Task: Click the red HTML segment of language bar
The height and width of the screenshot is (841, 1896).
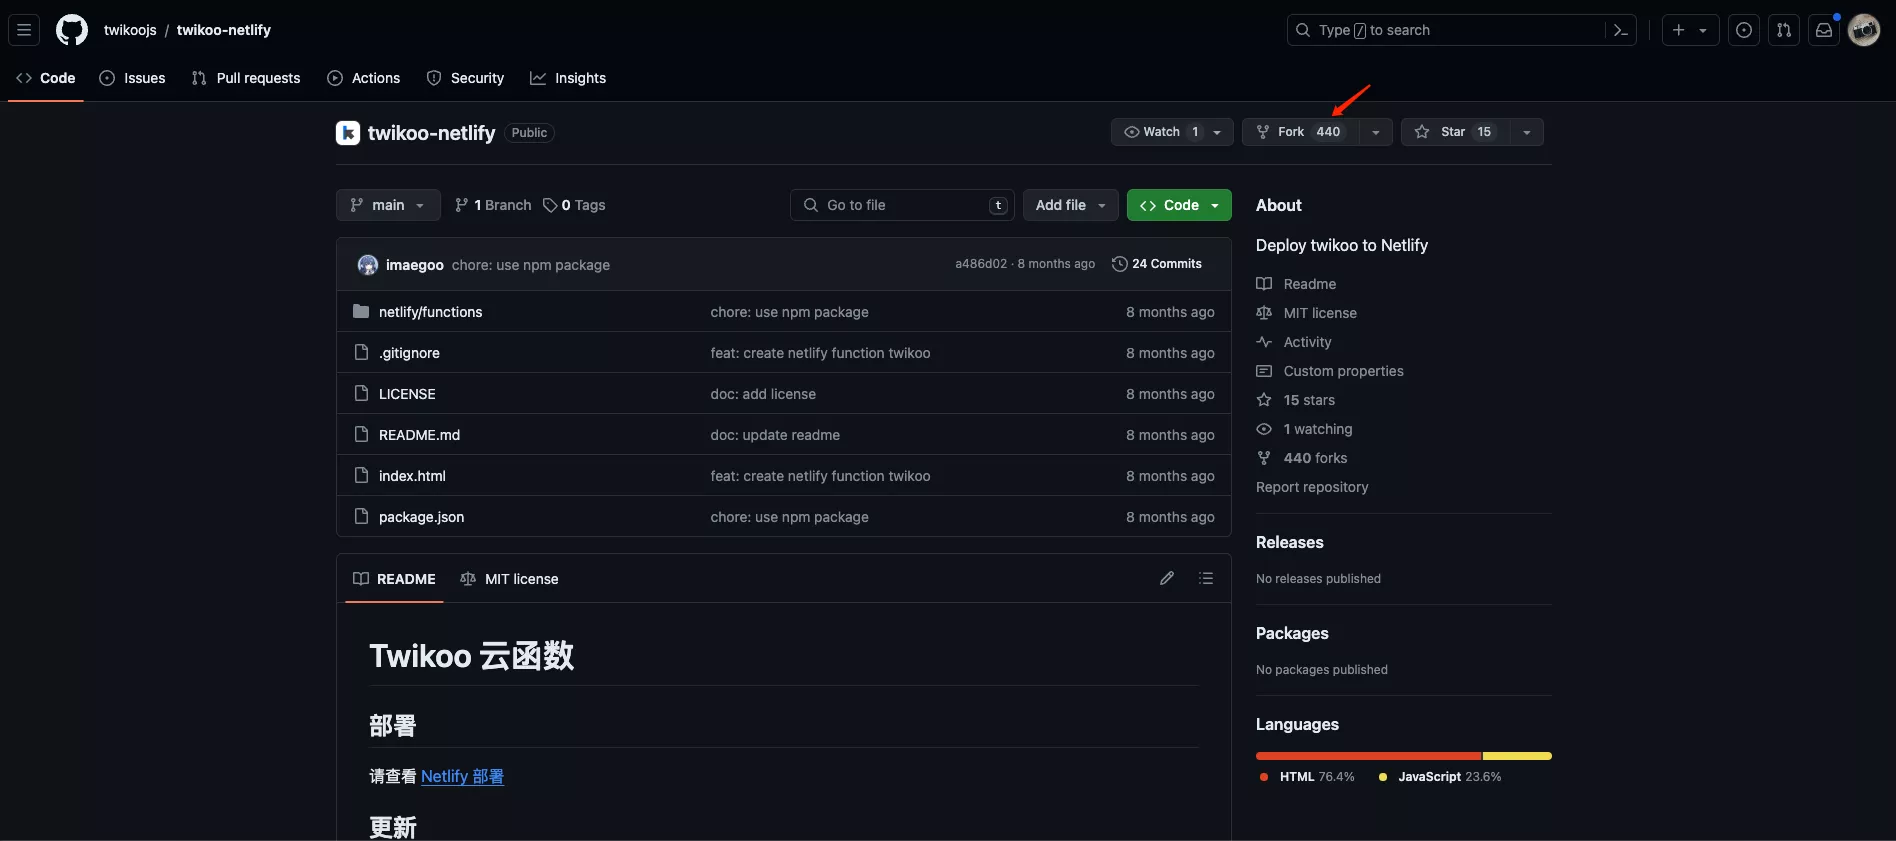Action: click(1369, 756)
